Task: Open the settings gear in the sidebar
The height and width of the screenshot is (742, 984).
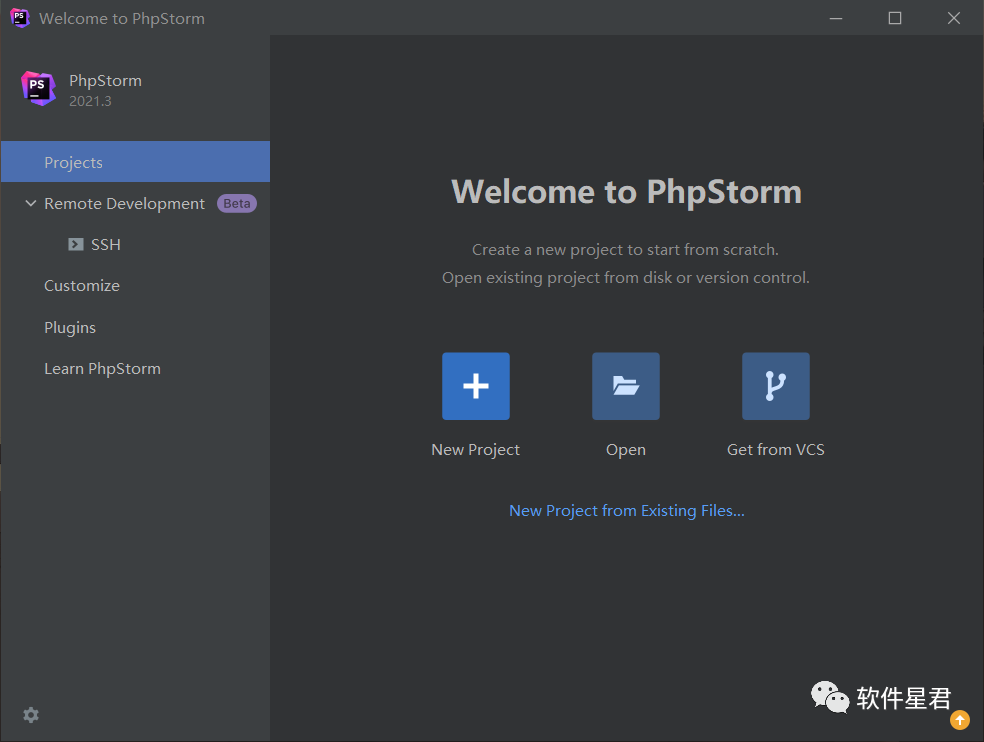Action: tap(31, 715)
